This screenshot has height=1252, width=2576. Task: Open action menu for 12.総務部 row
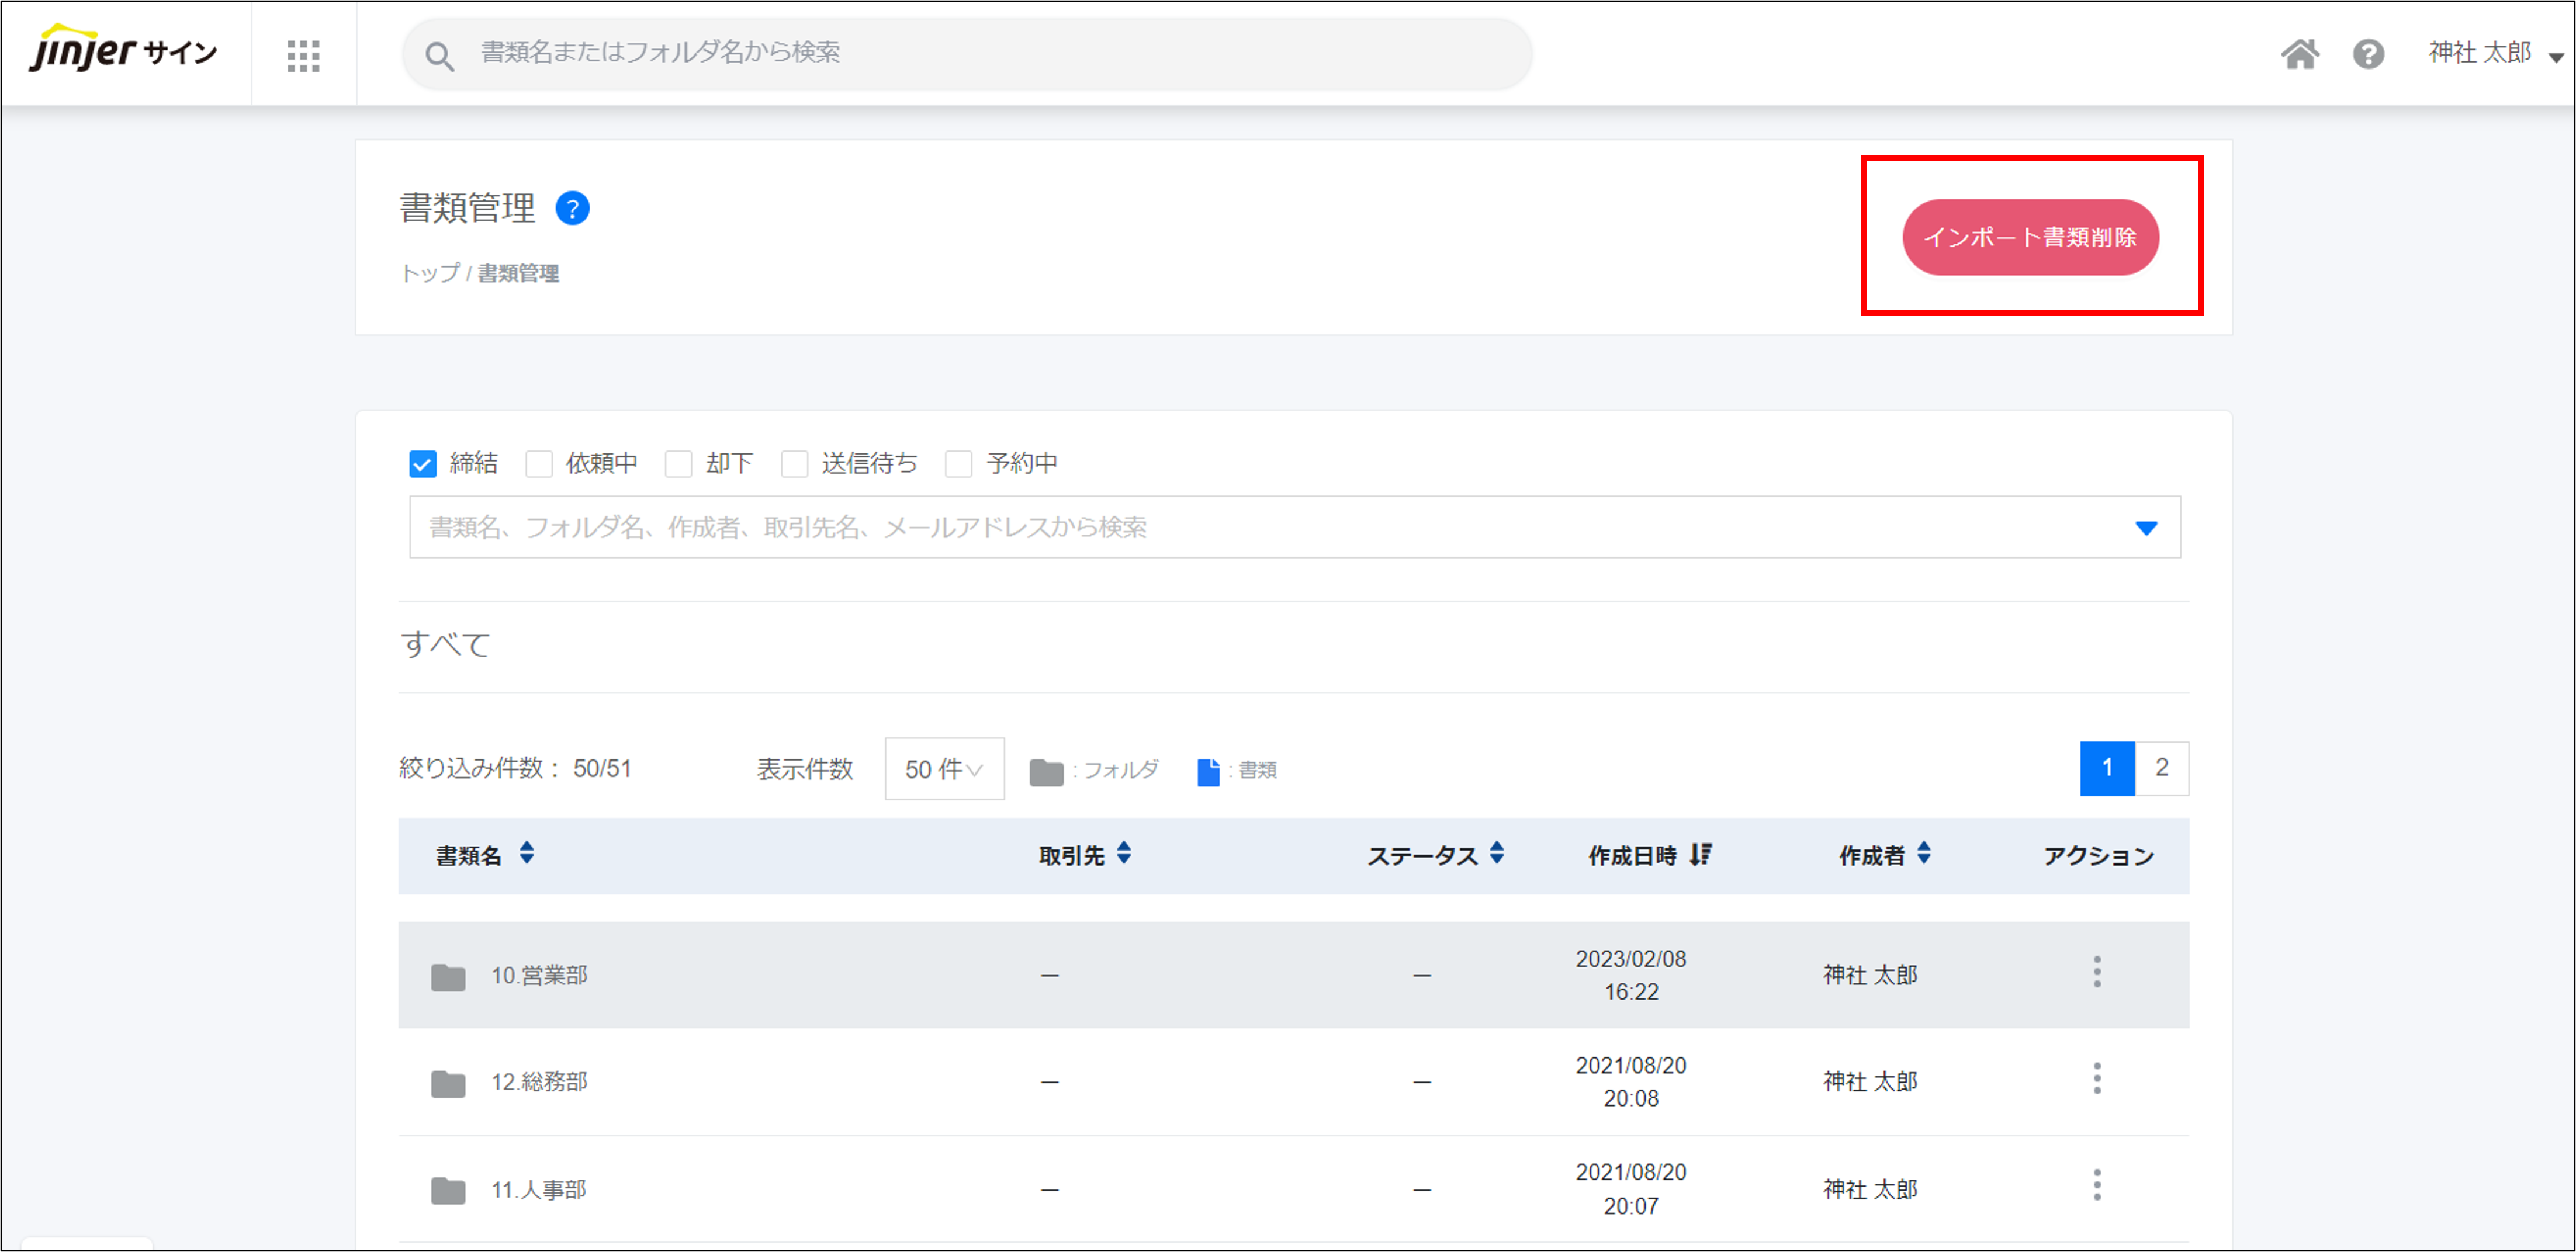(2097, 1079)
